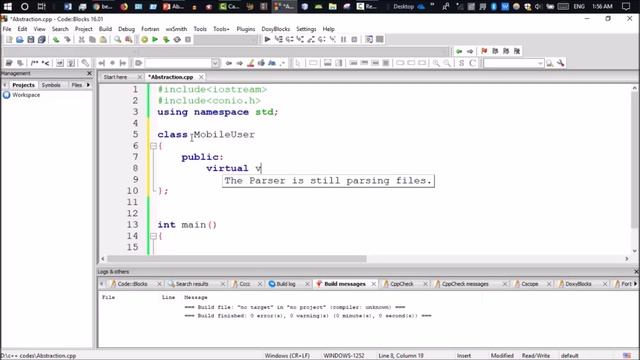The image size is (640, 360).
Task: Click the green Jump back arrow
Action: (459, 51)
